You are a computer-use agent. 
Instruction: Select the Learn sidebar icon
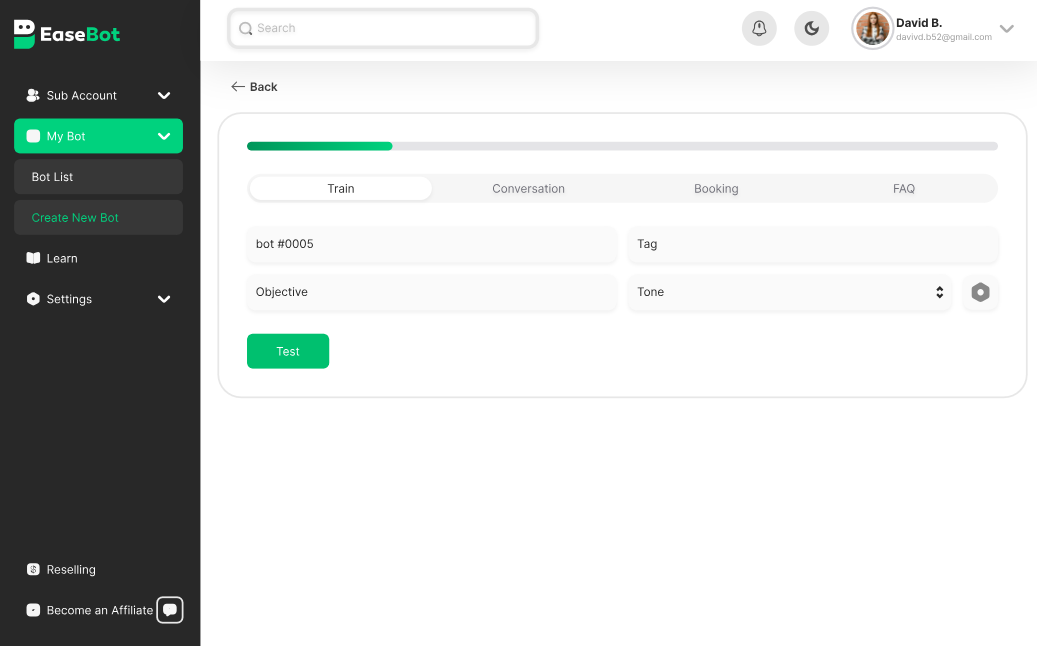pyautogui.click(x=33, y=258)
